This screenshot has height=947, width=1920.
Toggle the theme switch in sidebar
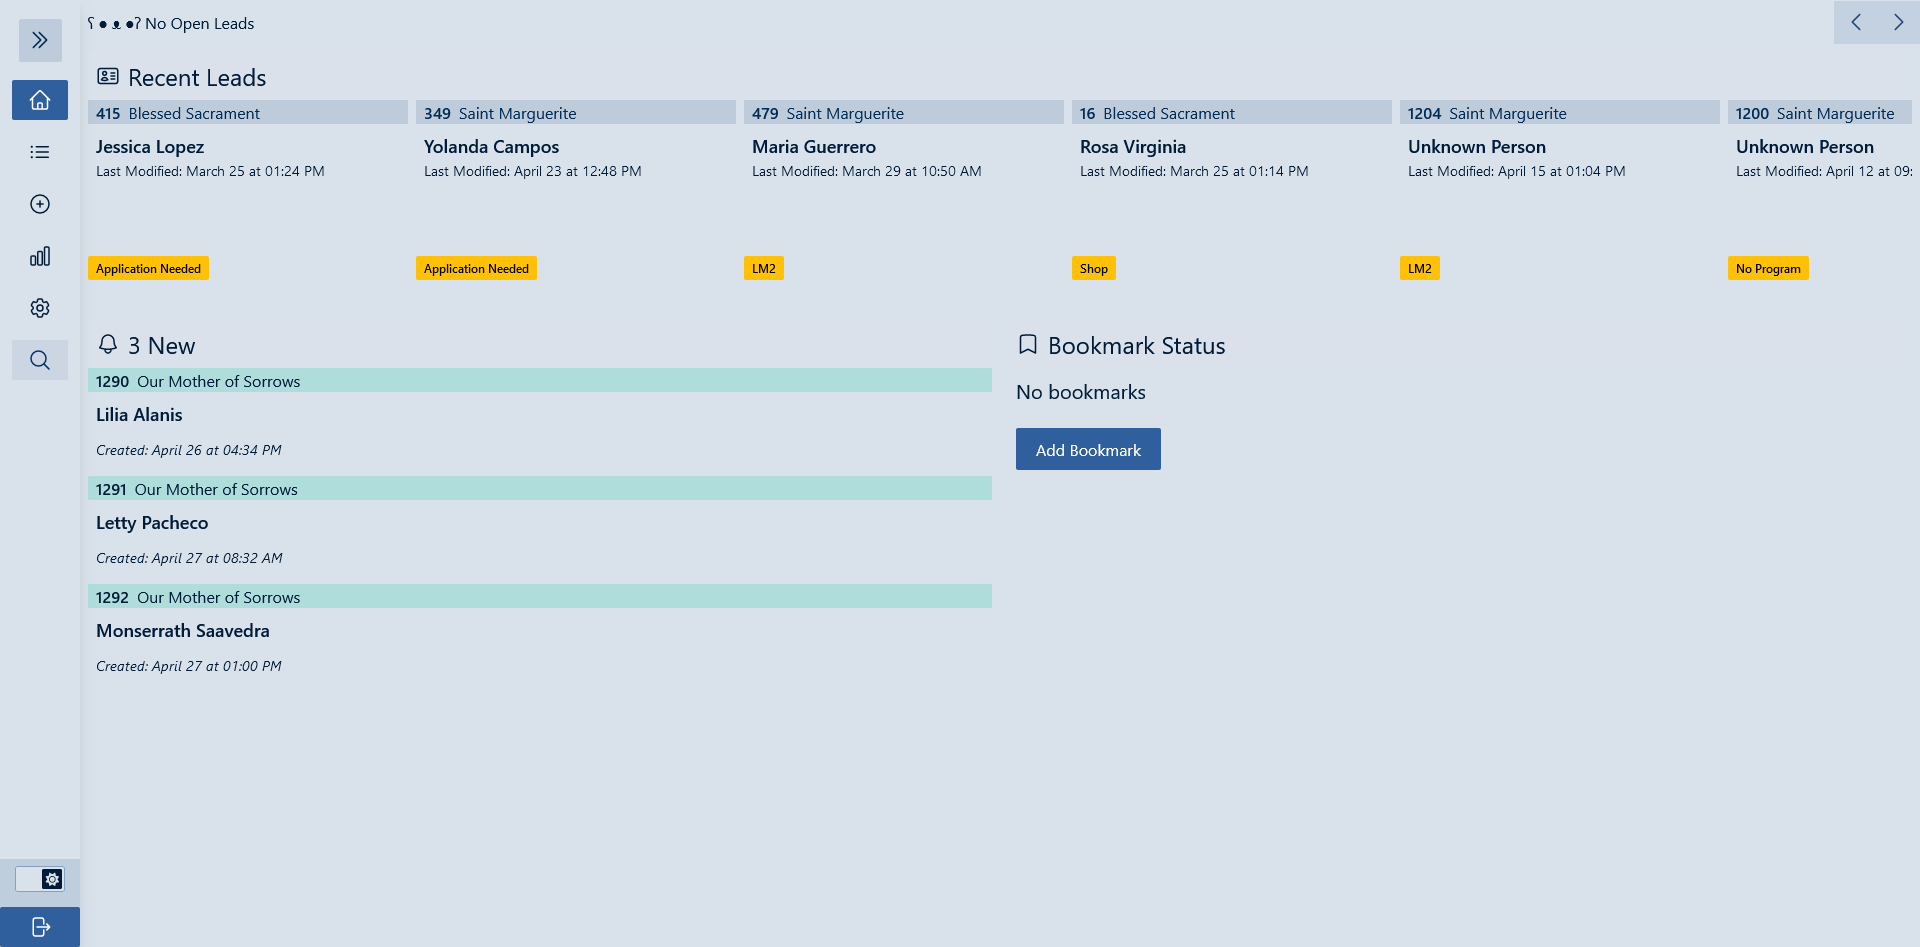pos(40,879)
